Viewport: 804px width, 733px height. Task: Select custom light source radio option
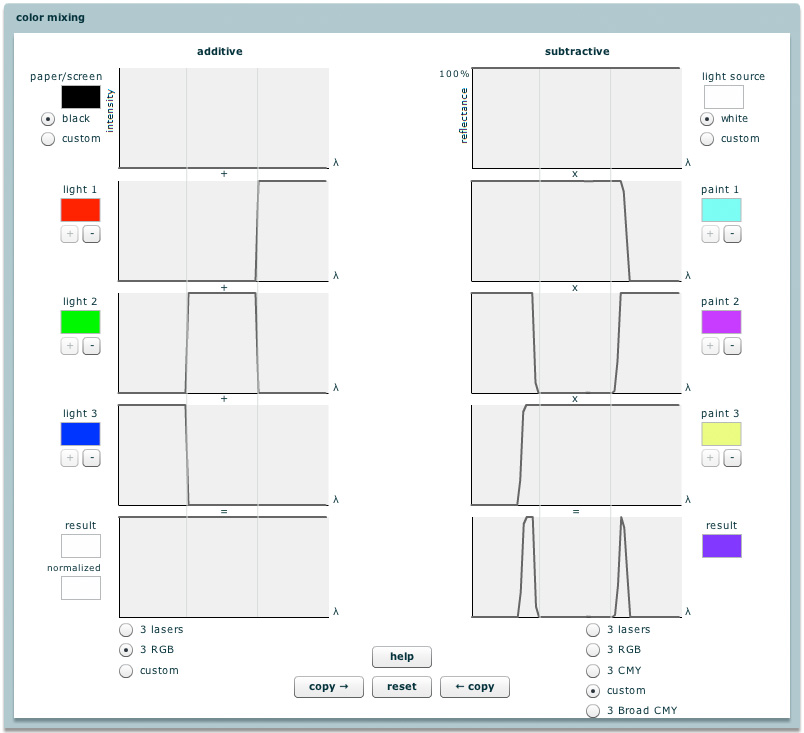708,139
